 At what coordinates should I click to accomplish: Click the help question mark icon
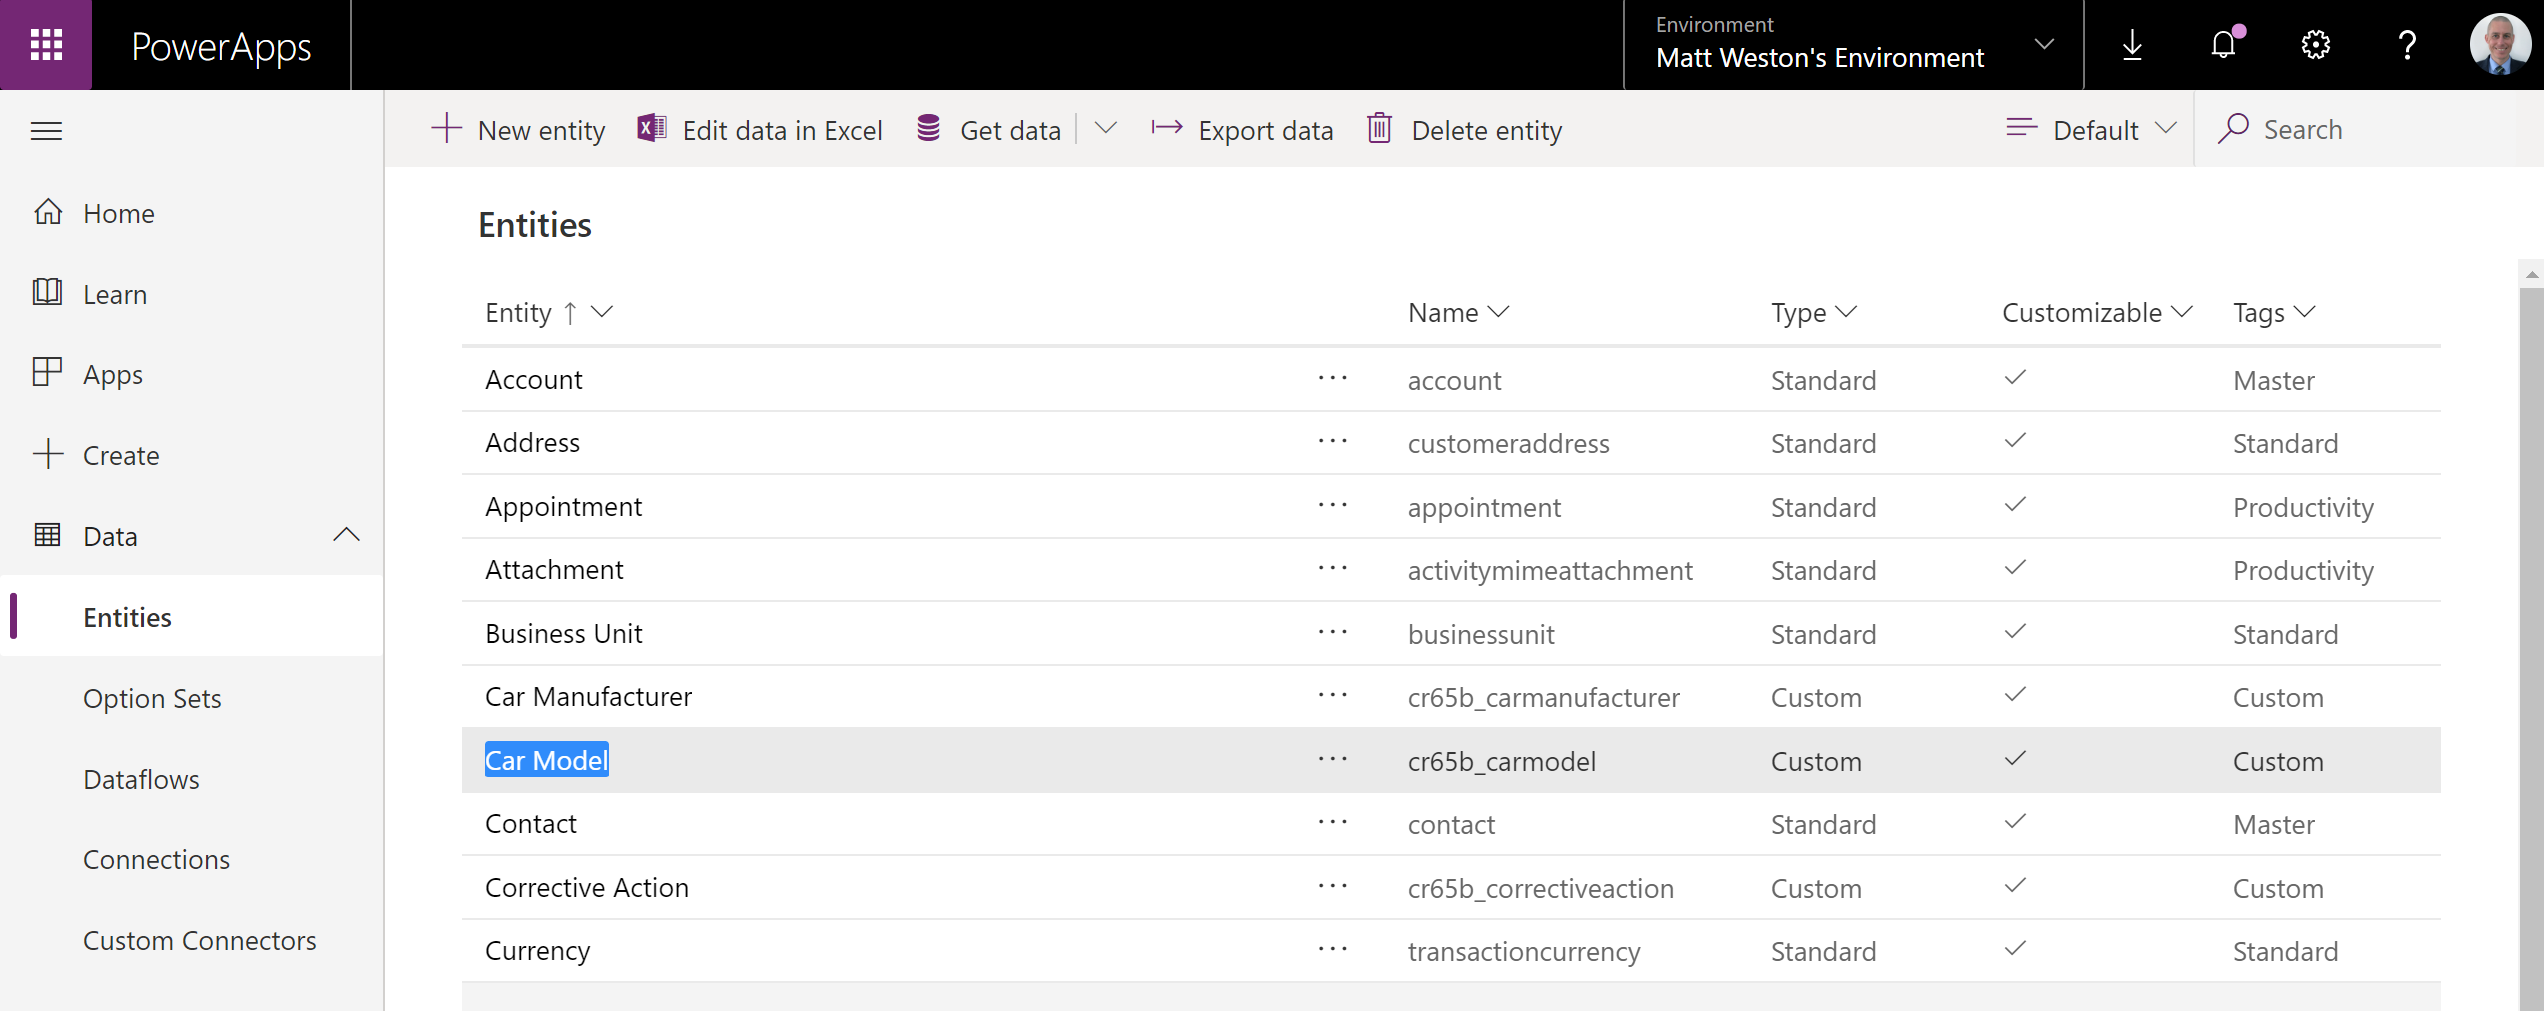point(2407,45)
